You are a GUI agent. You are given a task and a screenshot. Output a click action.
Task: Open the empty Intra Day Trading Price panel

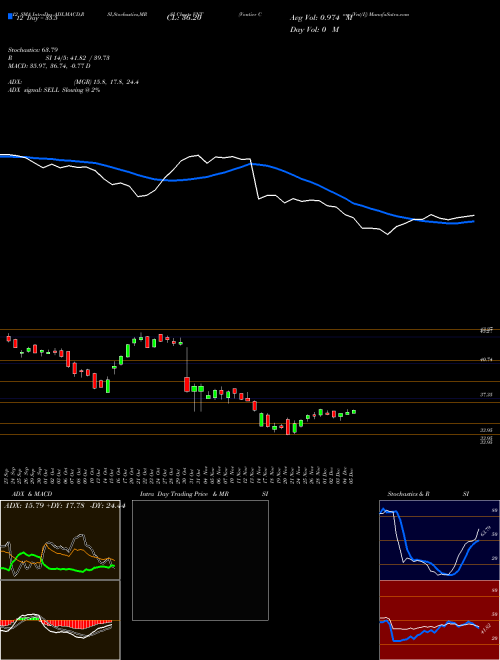point(200,560)
